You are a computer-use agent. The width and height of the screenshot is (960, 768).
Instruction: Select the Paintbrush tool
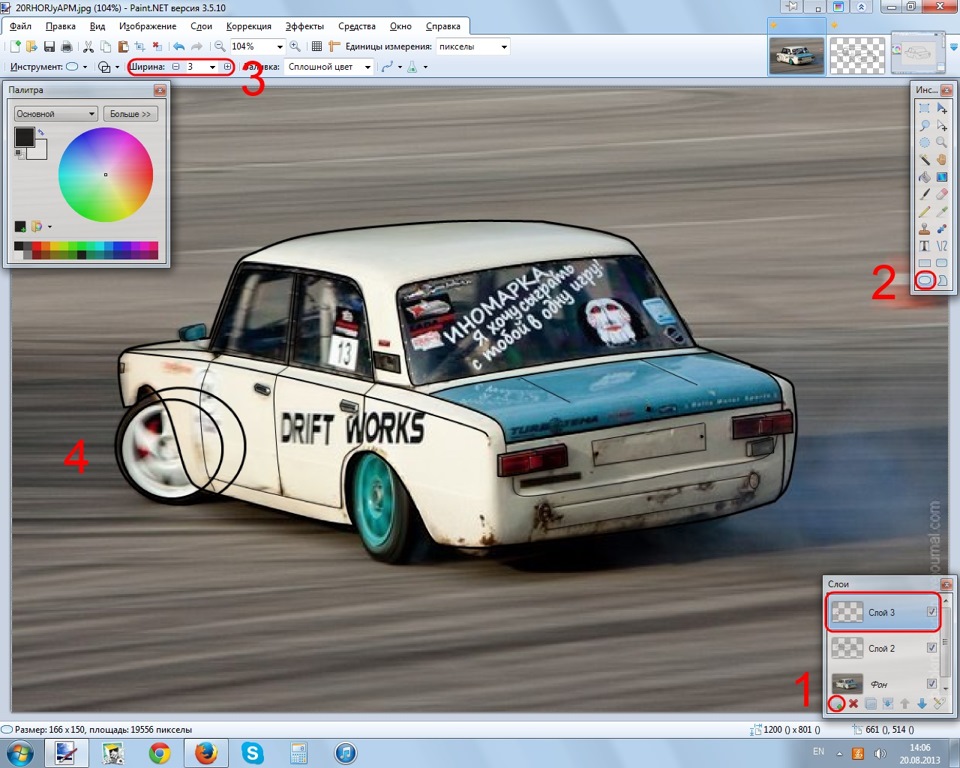(x=924, y=194)
